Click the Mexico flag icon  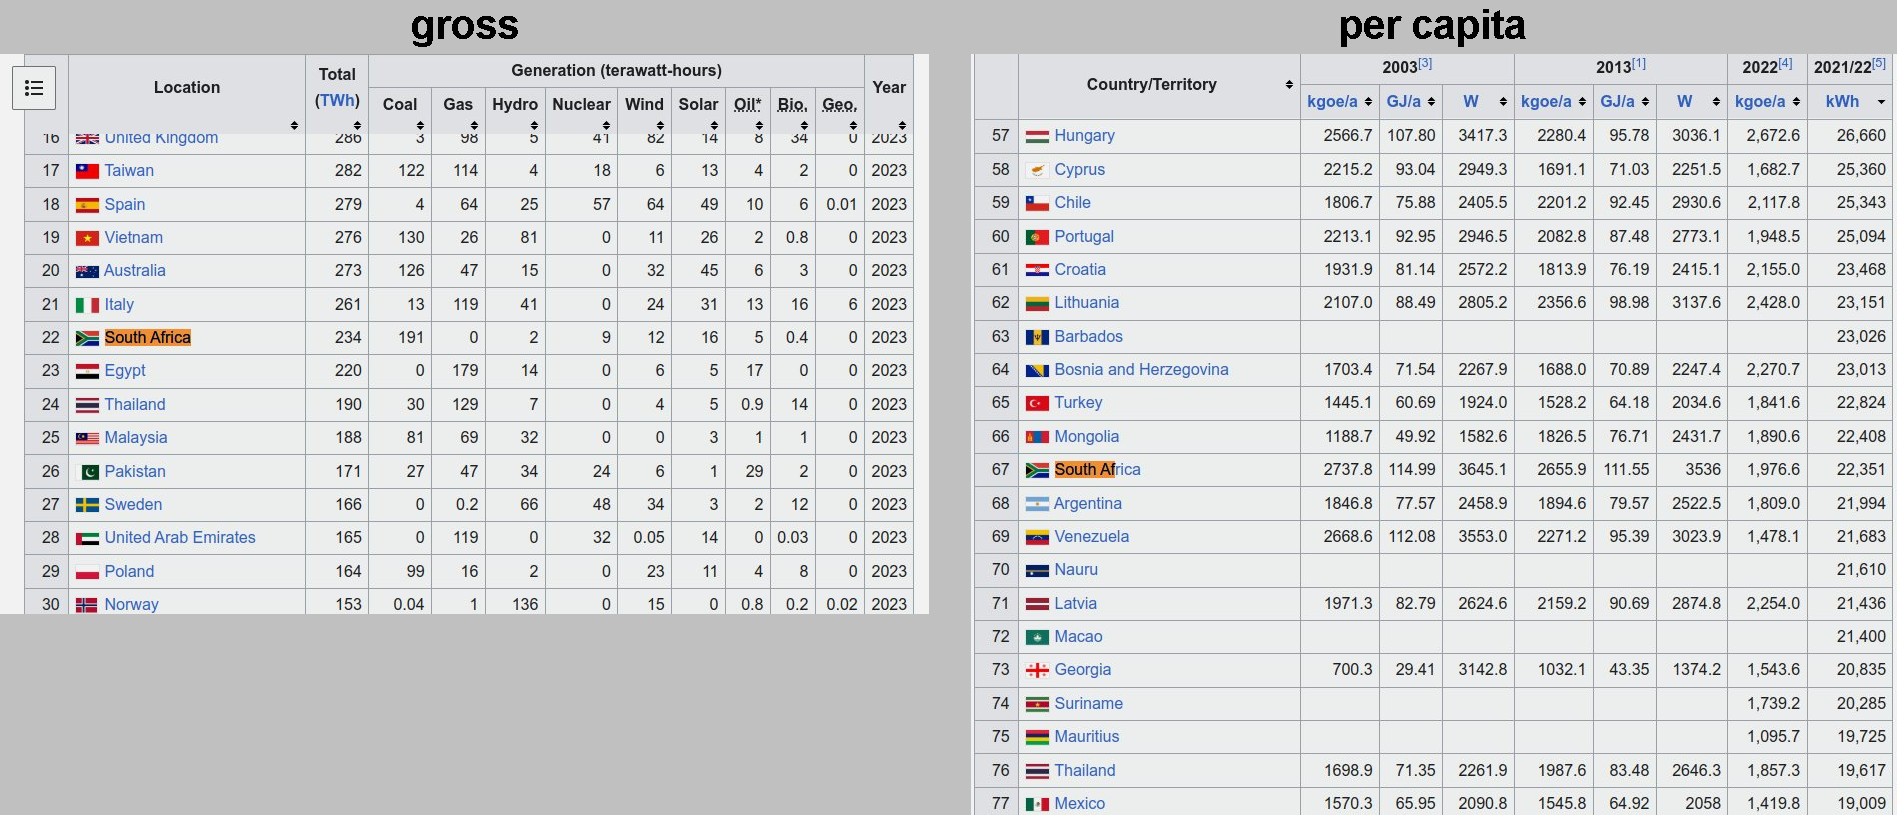[1037, 804]
